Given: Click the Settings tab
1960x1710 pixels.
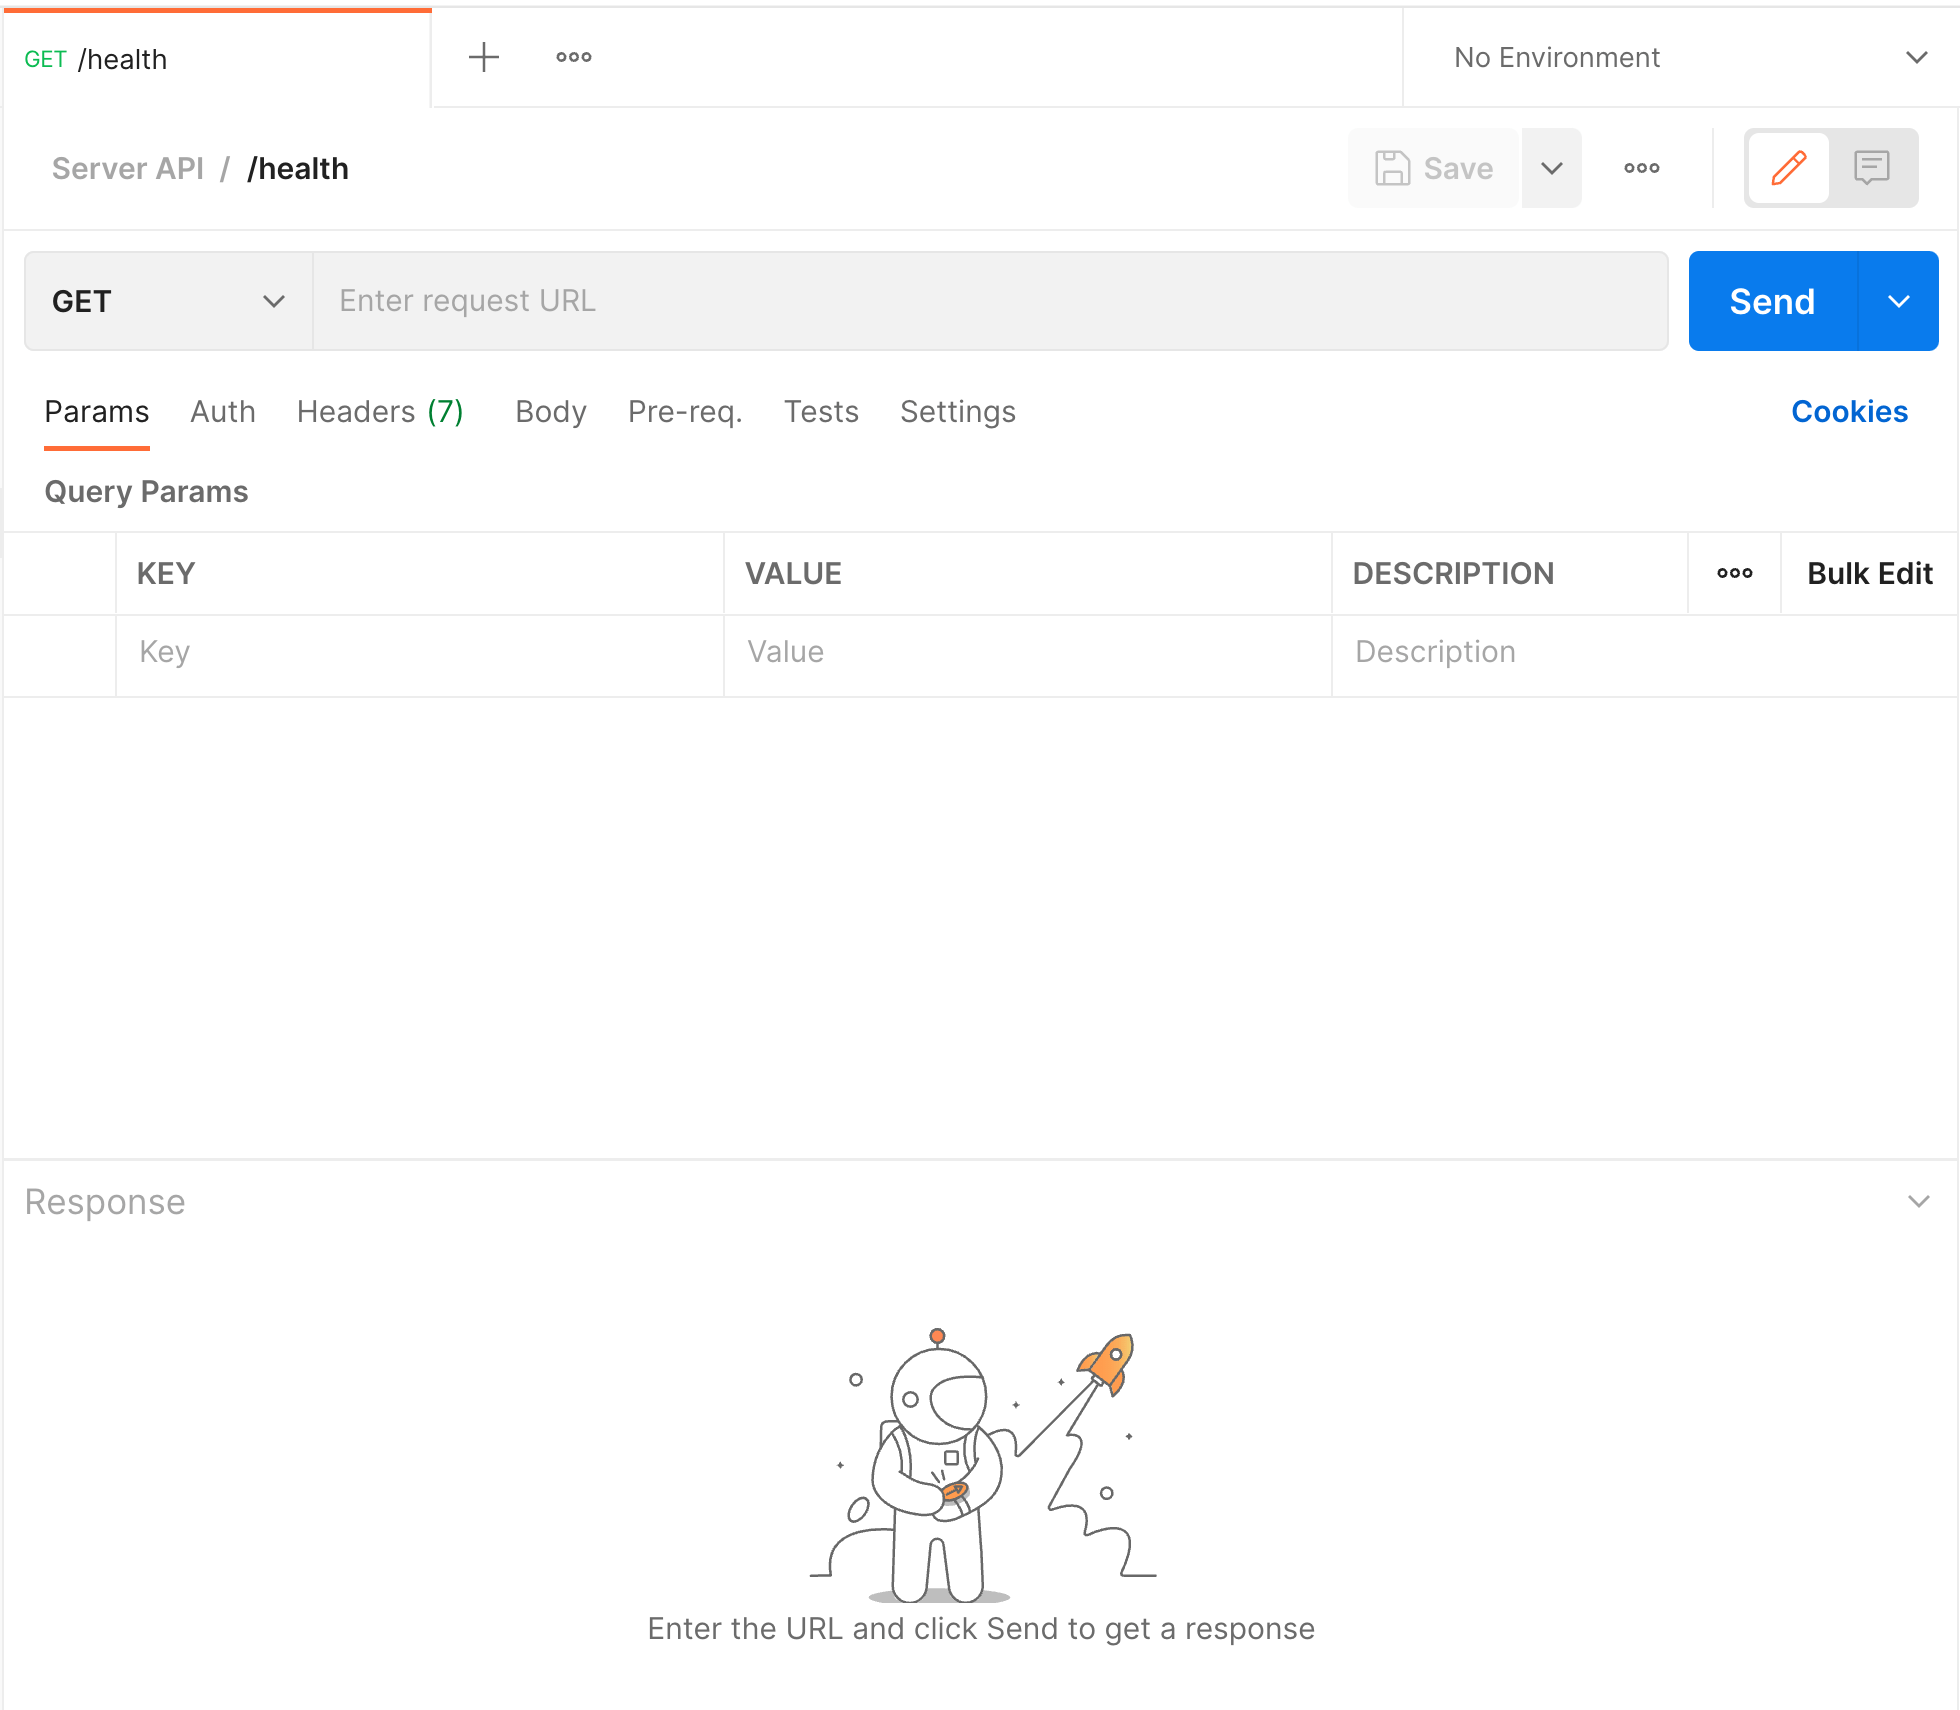Looking at the screenshot, I should pos(958,412).
